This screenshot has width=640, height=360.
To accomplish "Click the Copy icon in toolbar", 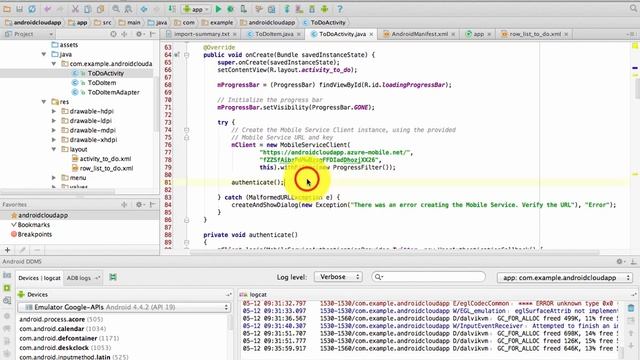I will [87, 9].
